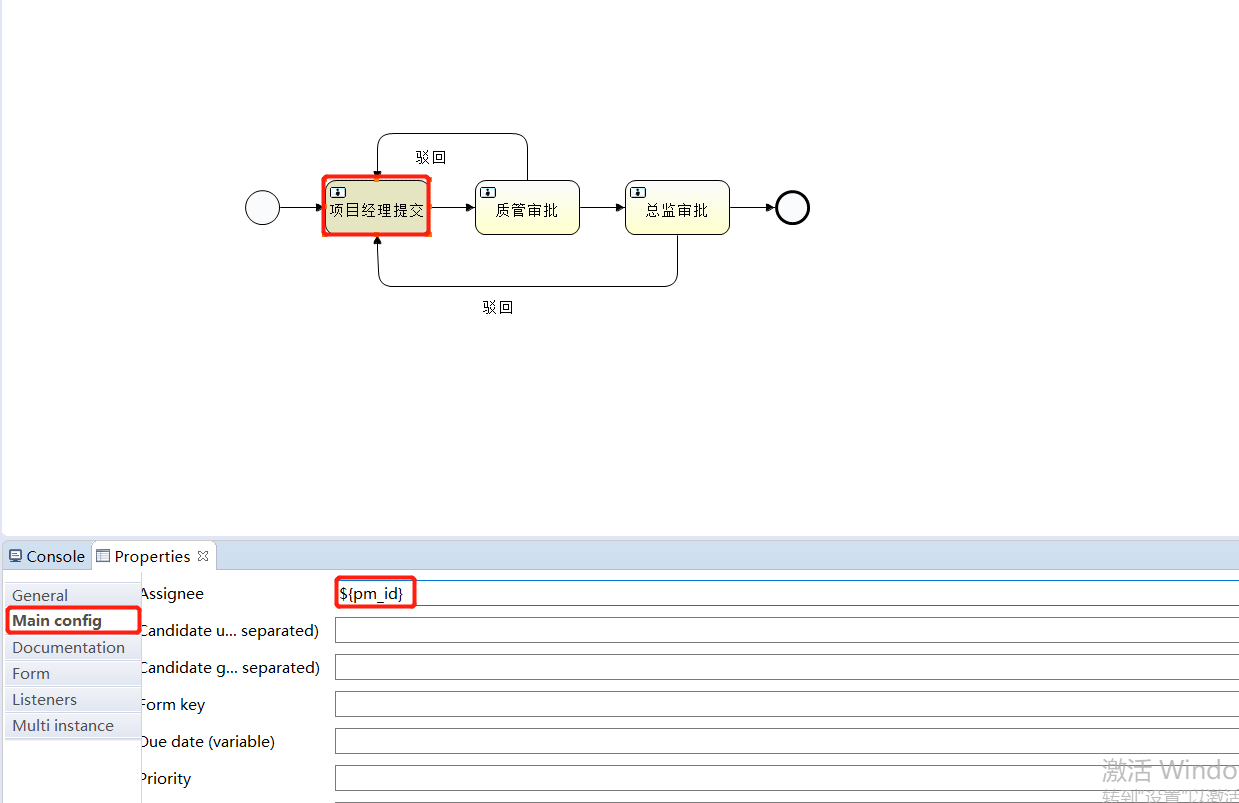Select the upper 驳回 sequence flow

(430, 157)
